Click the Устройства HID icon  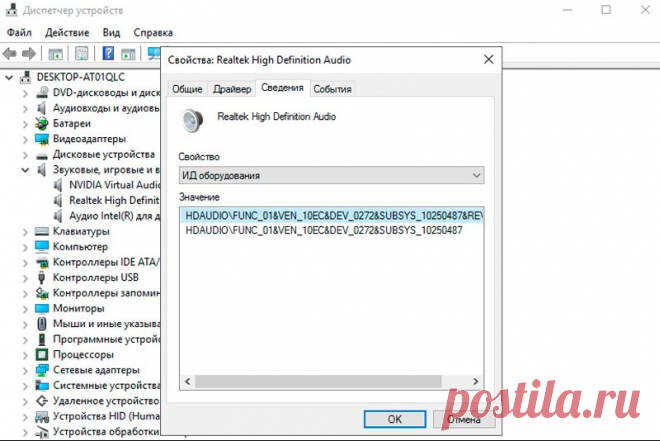pyautogui.click(x=42, y=416)
